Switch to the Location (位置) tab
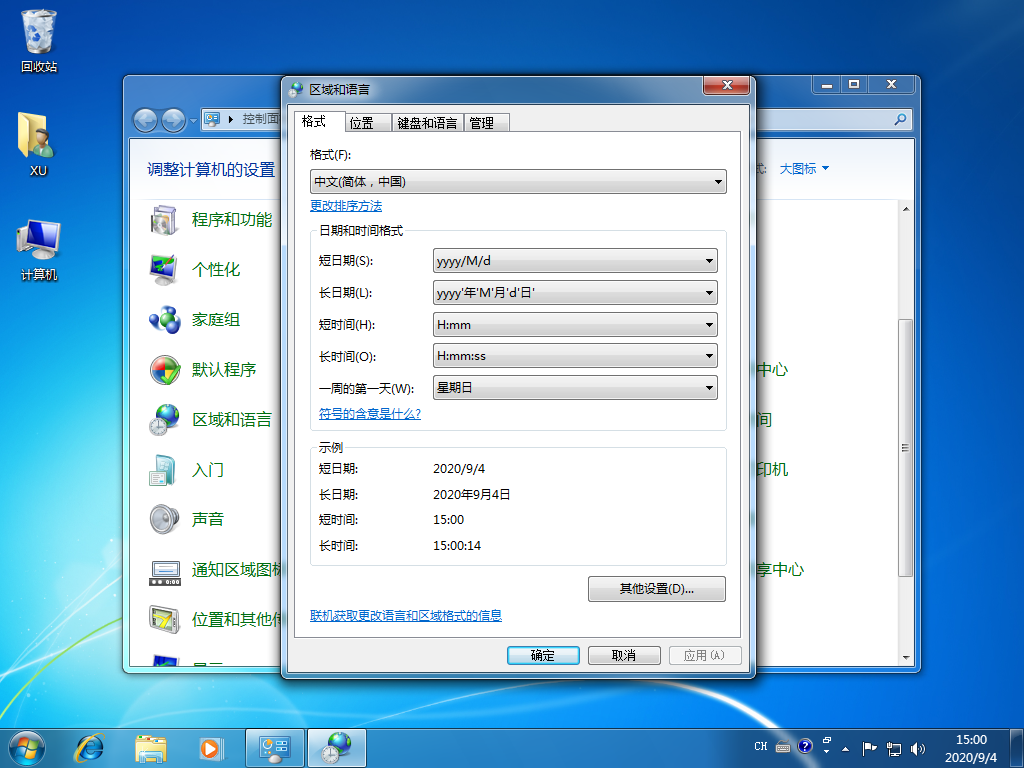 pos(368,123)
